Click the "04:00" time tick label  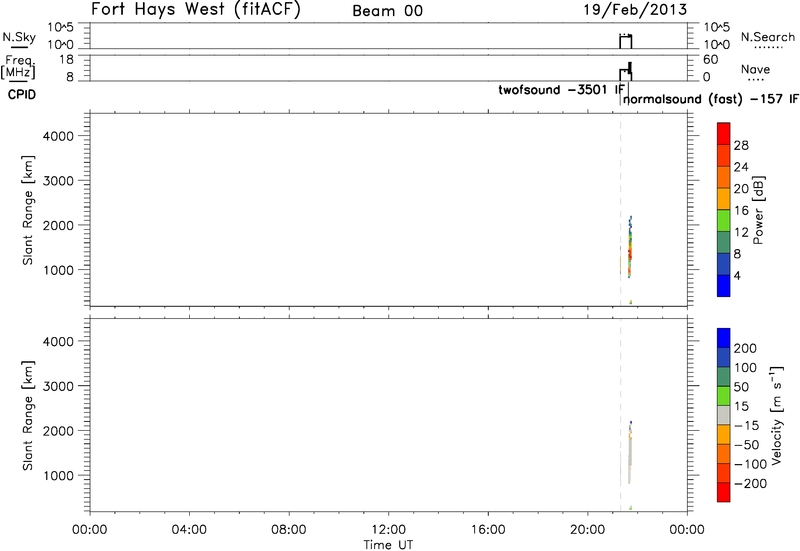(x=189, y=530)
